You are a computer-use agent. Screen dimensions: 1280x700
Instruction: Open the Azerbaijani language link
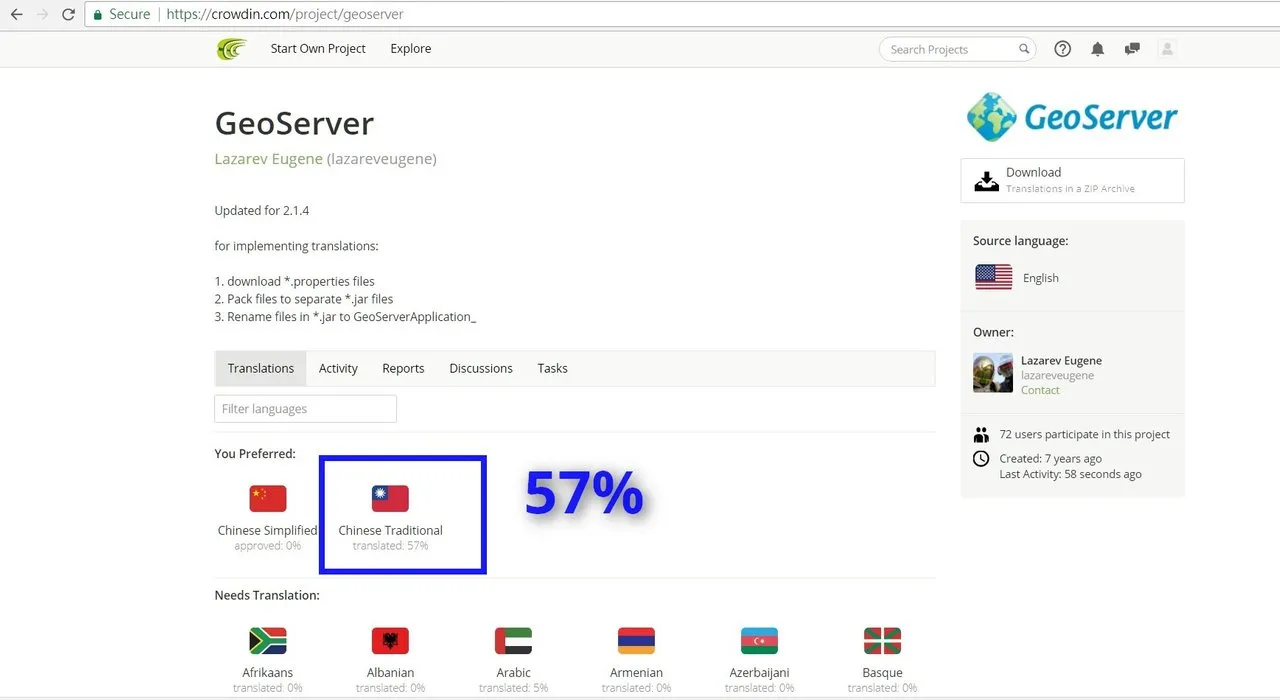[x=759, y=673]
